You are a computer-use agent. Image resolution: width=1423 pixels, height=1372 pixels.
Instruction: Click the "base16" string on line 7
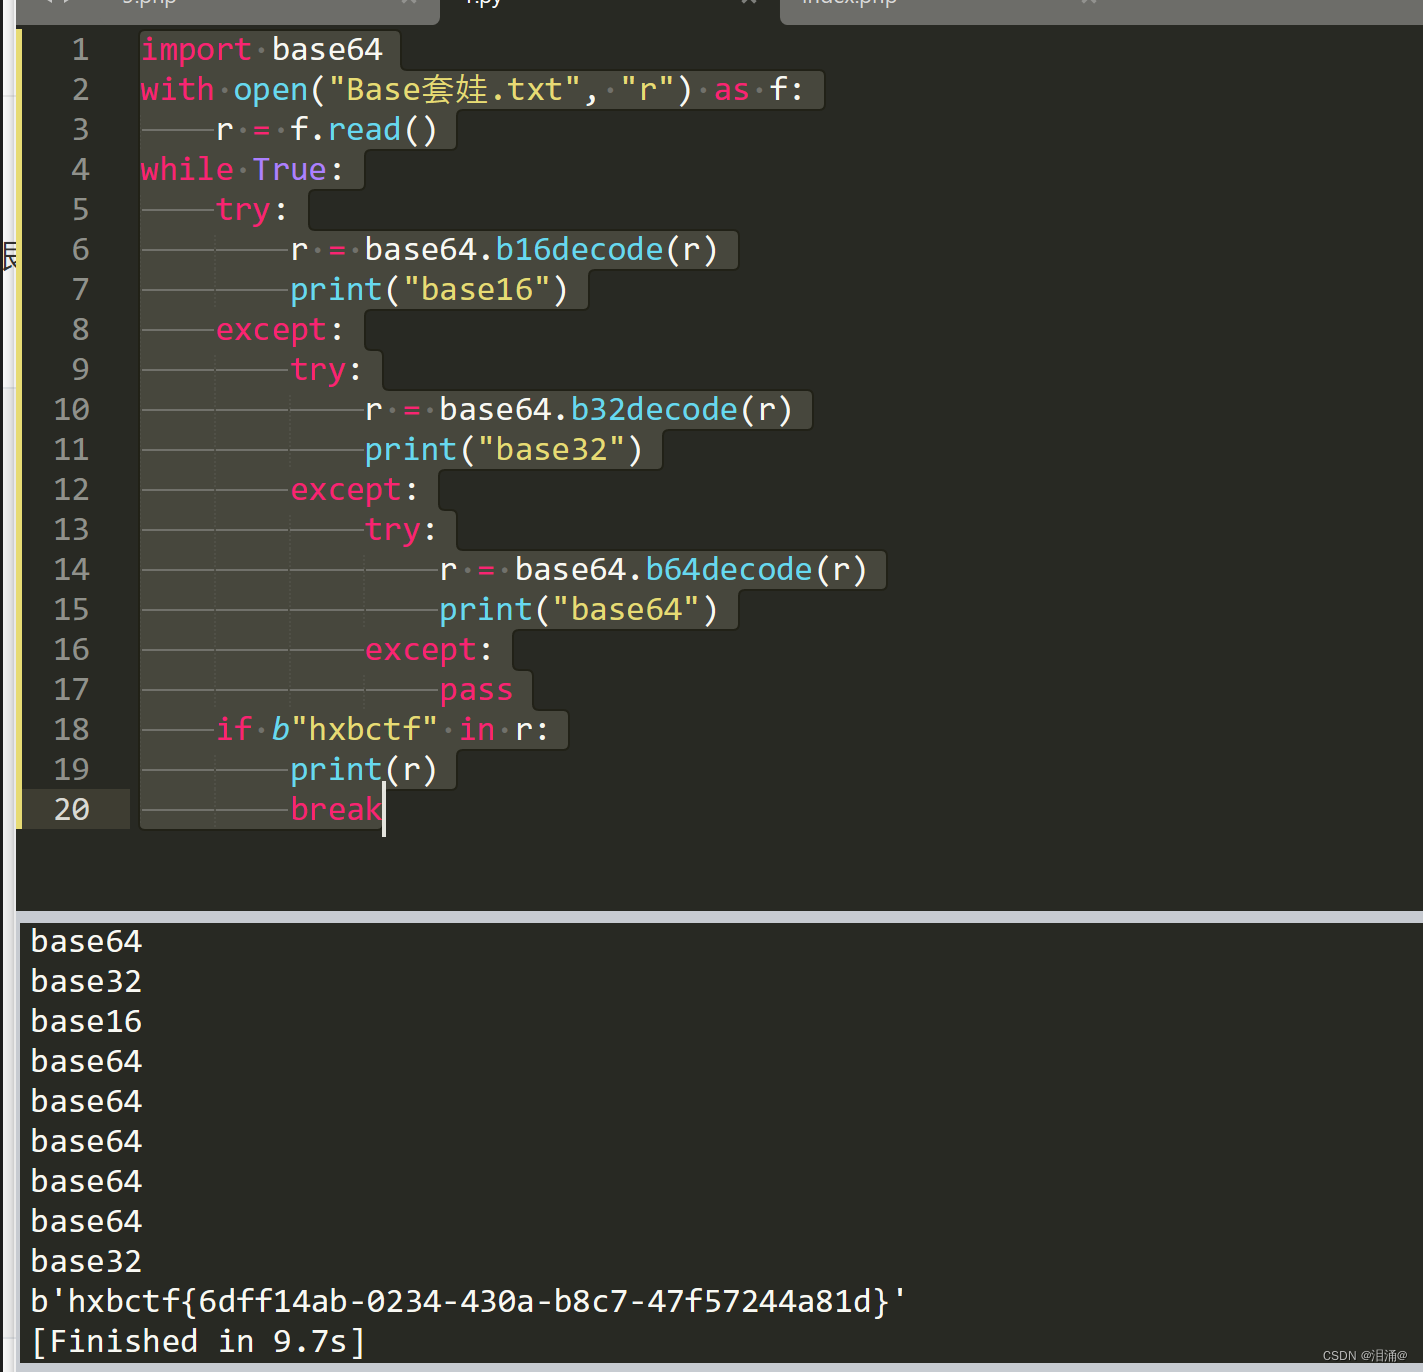pyautogui.click(x=477, y=290)
